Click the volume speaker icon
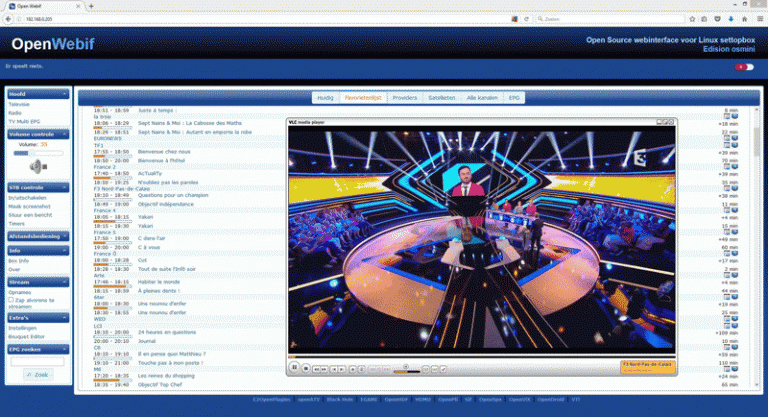768x417 pixels. pos(38,166)
